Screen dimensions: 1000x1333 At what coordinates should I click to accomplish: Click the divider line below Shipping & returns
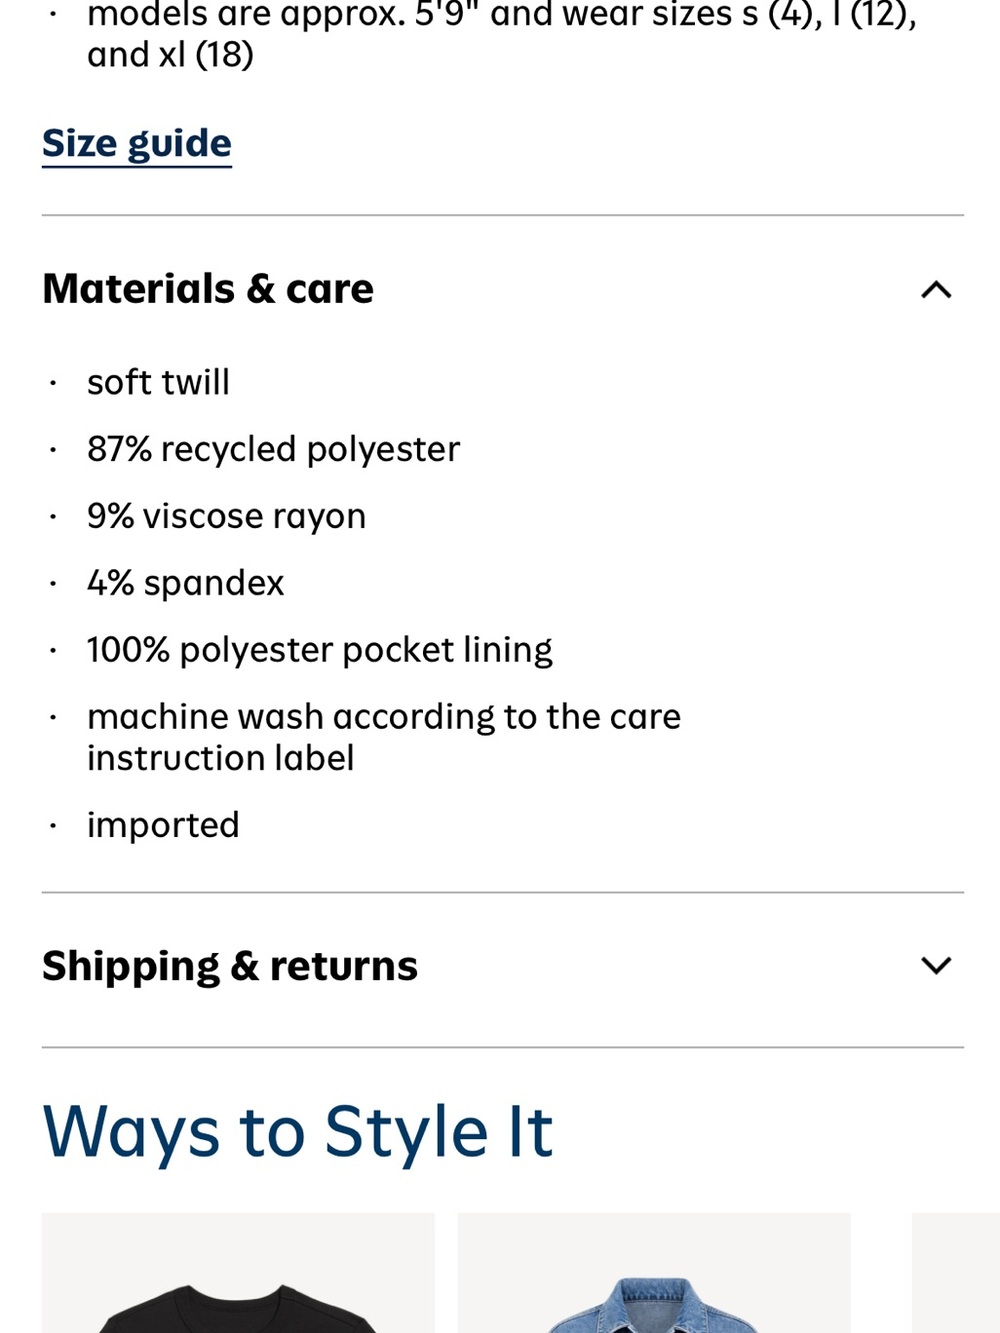point(503,1047)
